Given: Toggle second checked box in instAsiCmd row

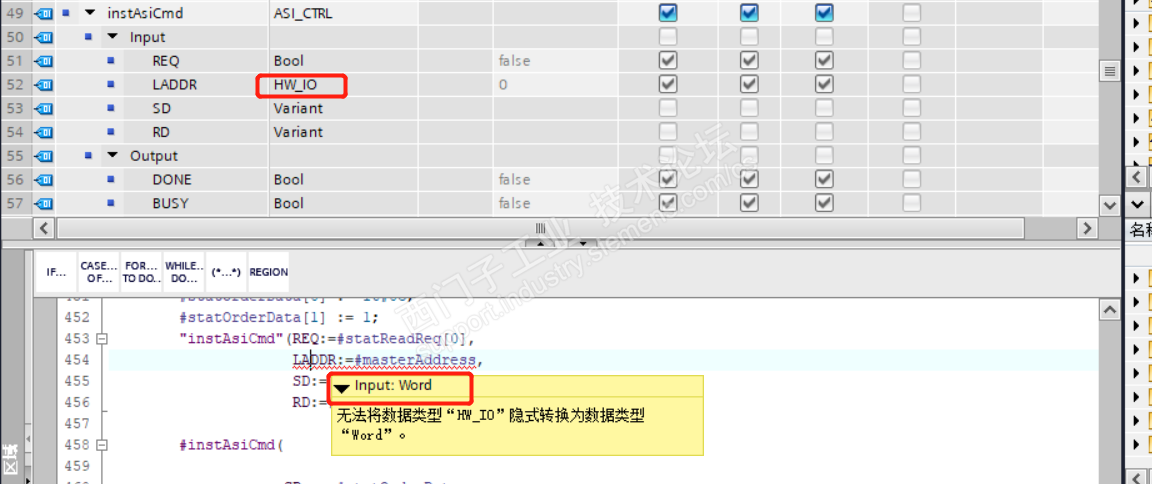Looking at the screenshot, I should pos(749,12).
